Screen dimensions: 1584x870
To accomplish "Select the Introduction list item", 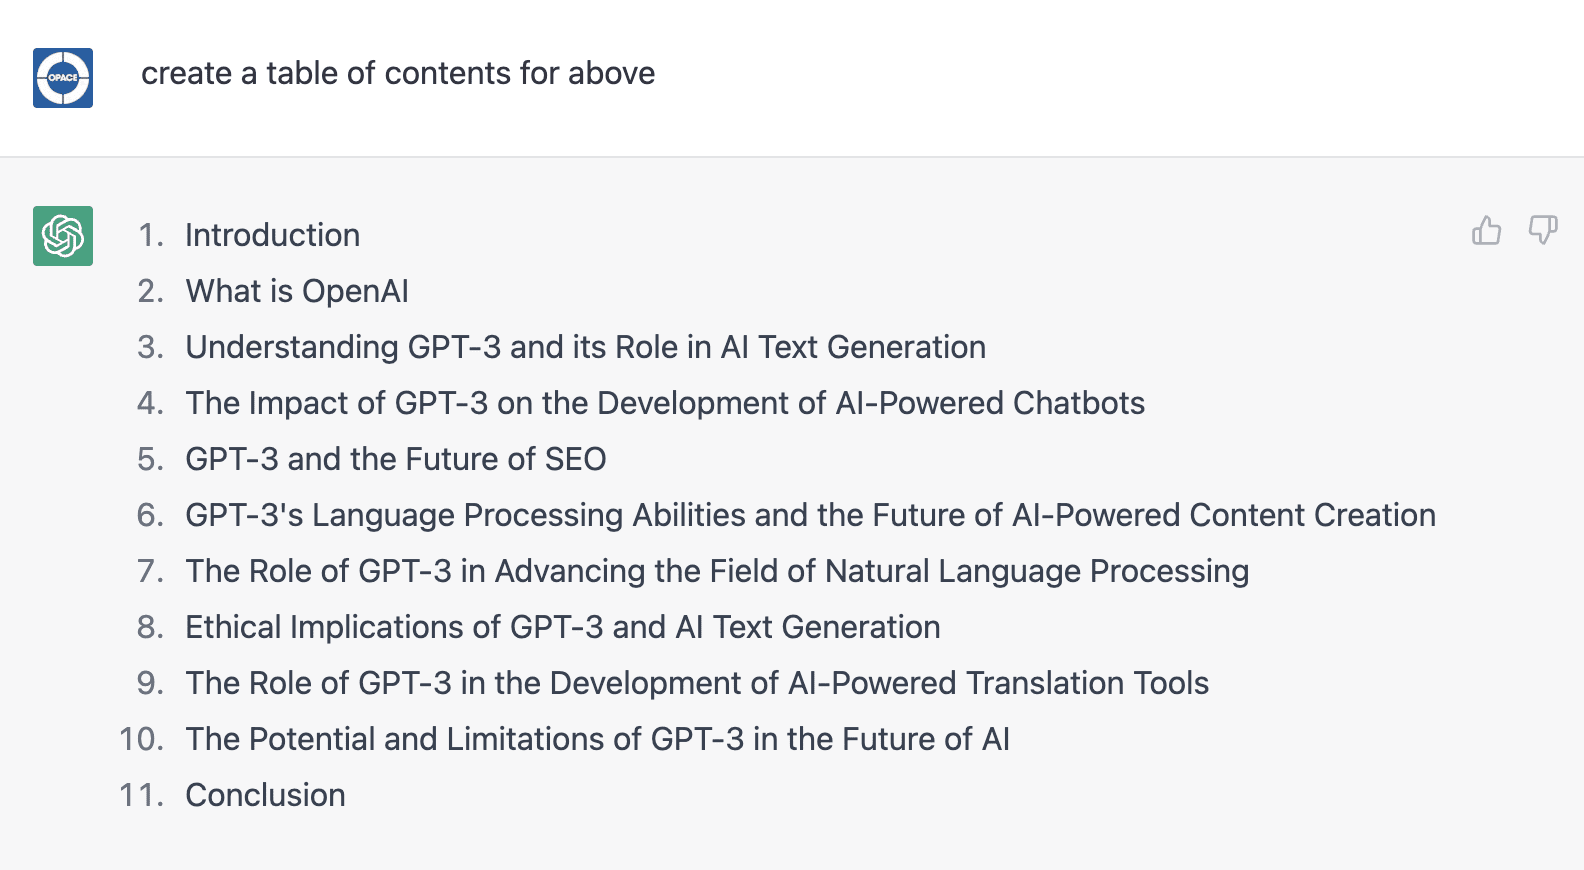I will (x=272, y=235).
